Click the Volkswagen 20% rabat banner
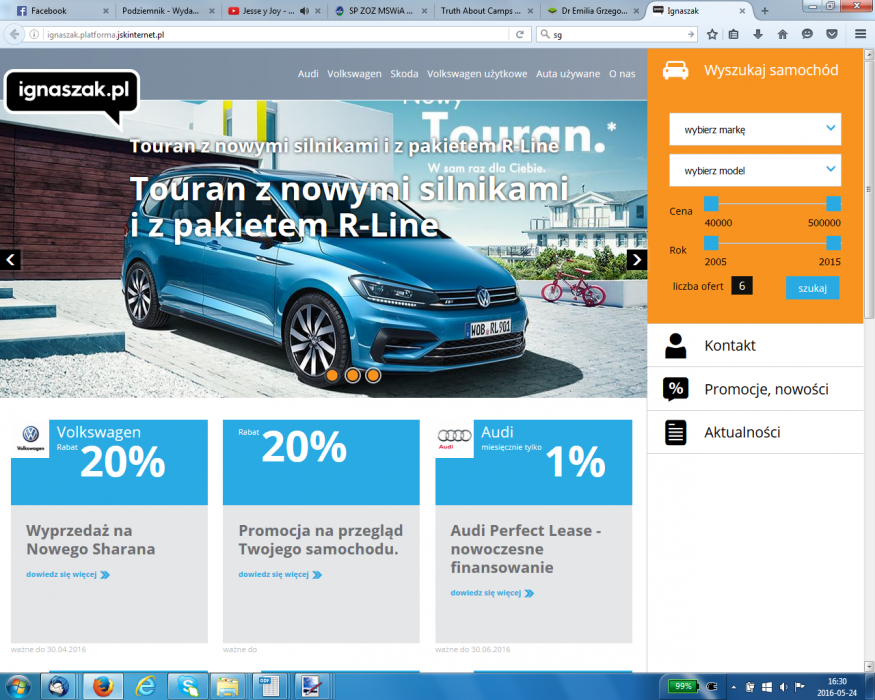This screenshot has width=875, height=700. click(109, 463)
